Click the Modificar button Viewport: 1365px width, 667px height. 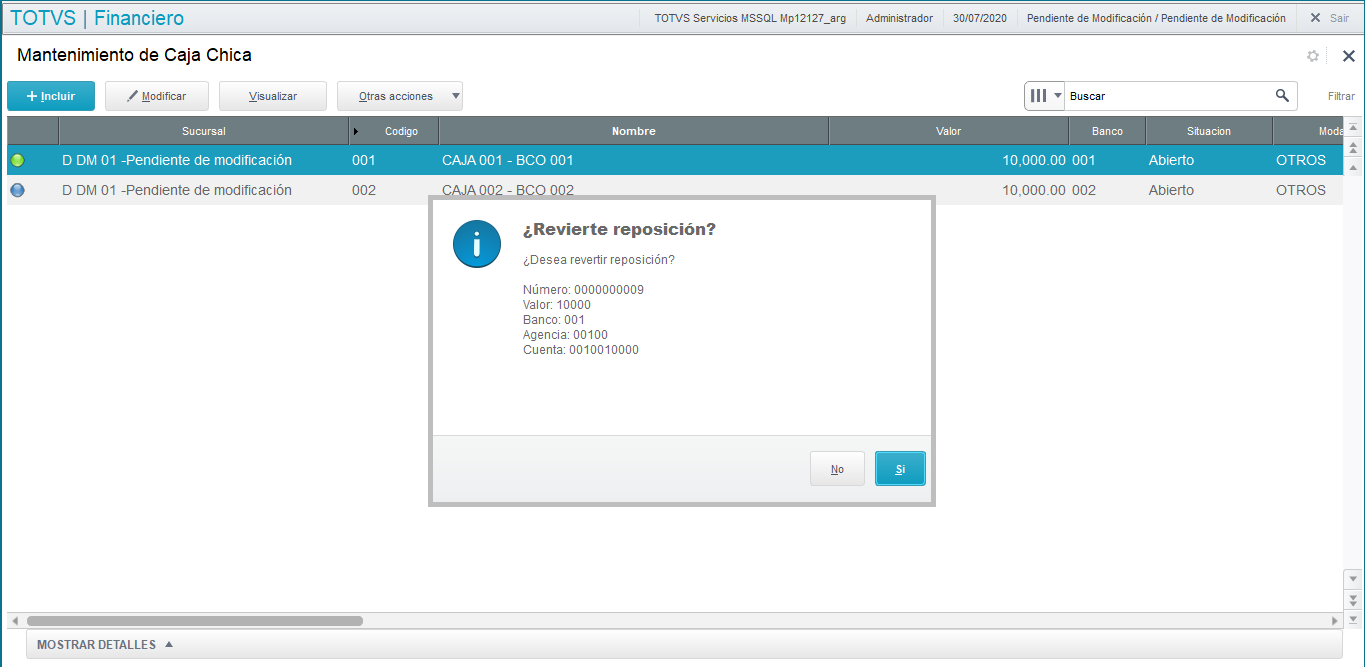(157, 96)
